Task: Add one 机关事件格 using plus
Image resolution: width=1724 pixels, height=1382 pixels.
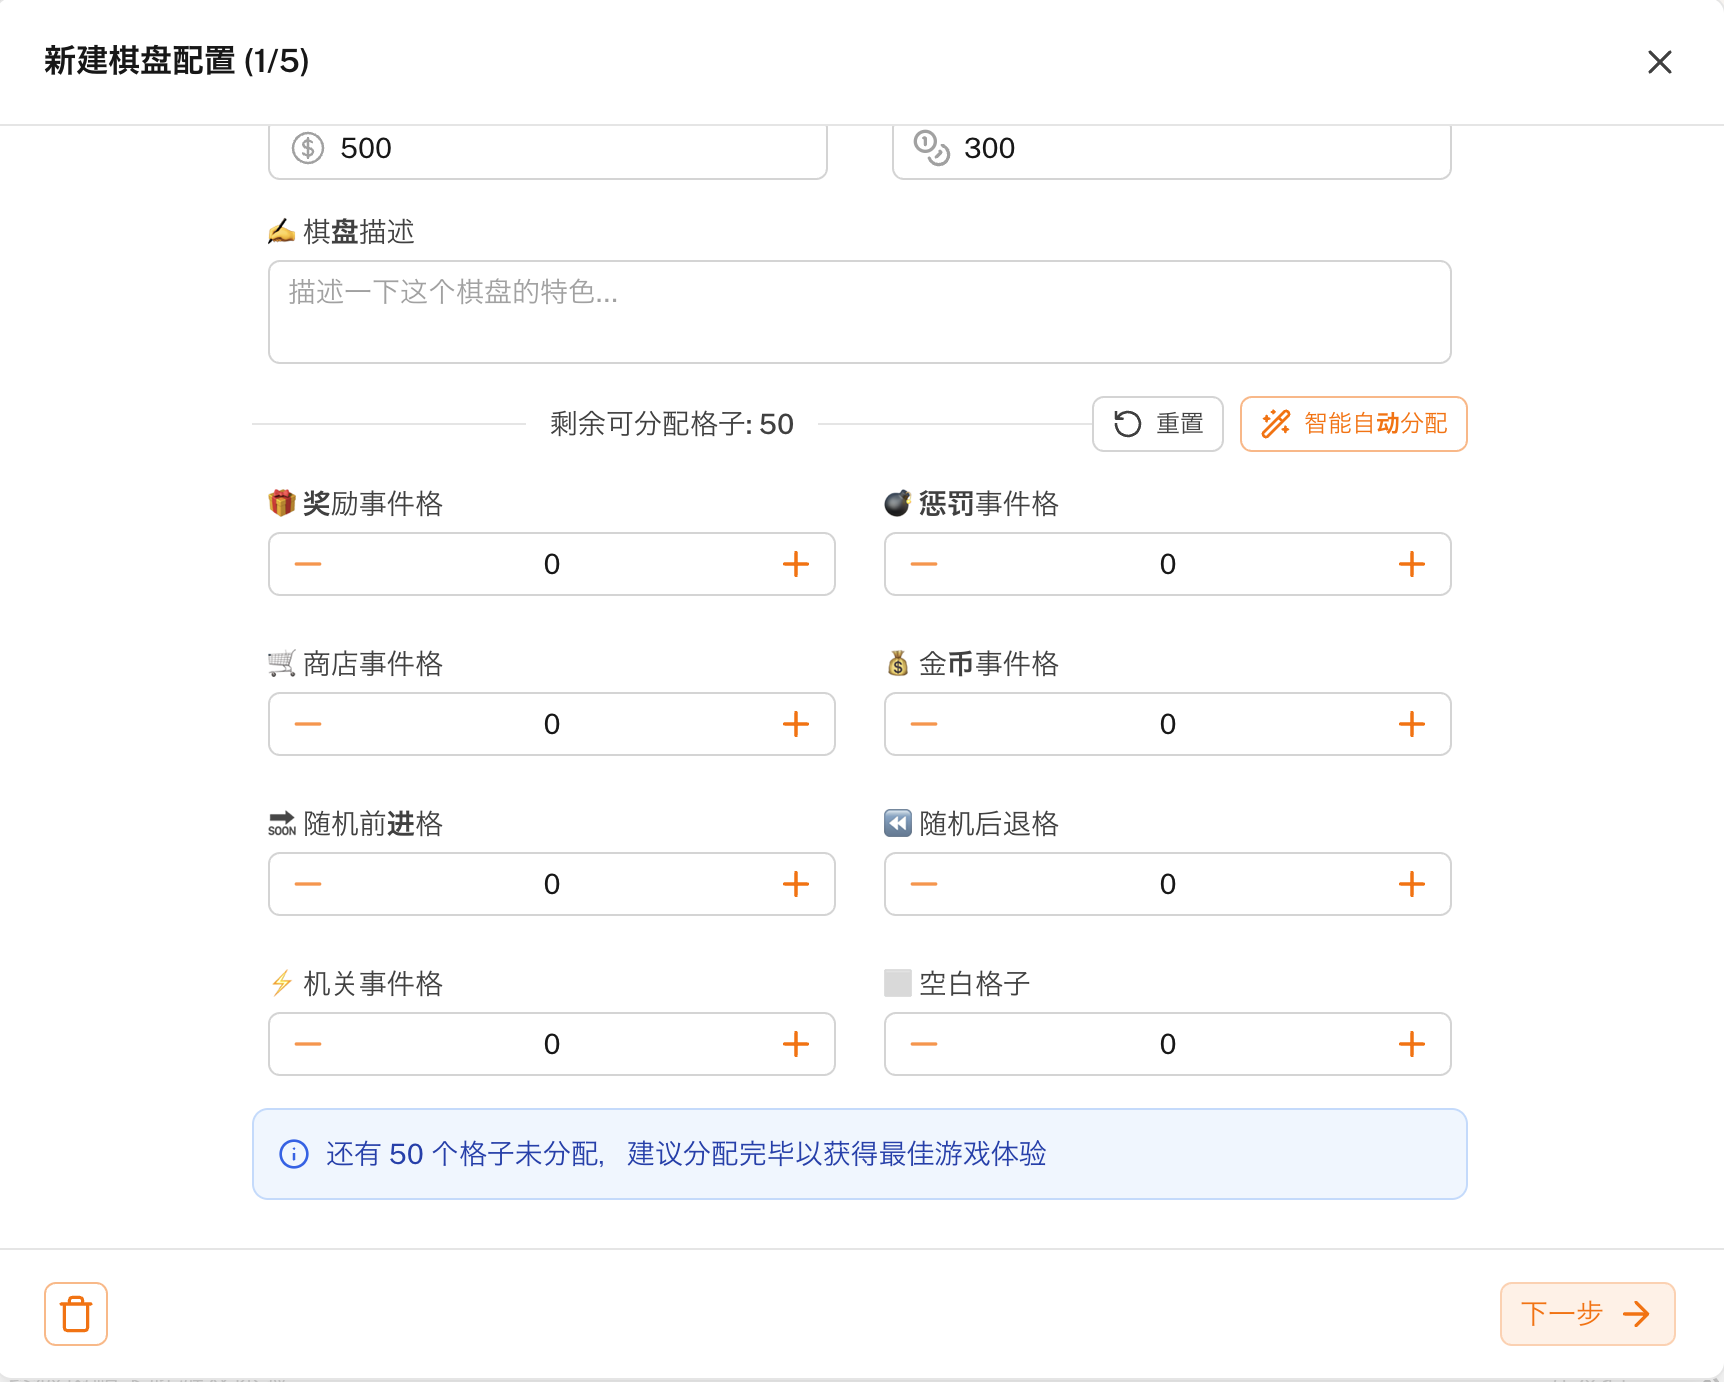Action: (x=796, y=1044)
